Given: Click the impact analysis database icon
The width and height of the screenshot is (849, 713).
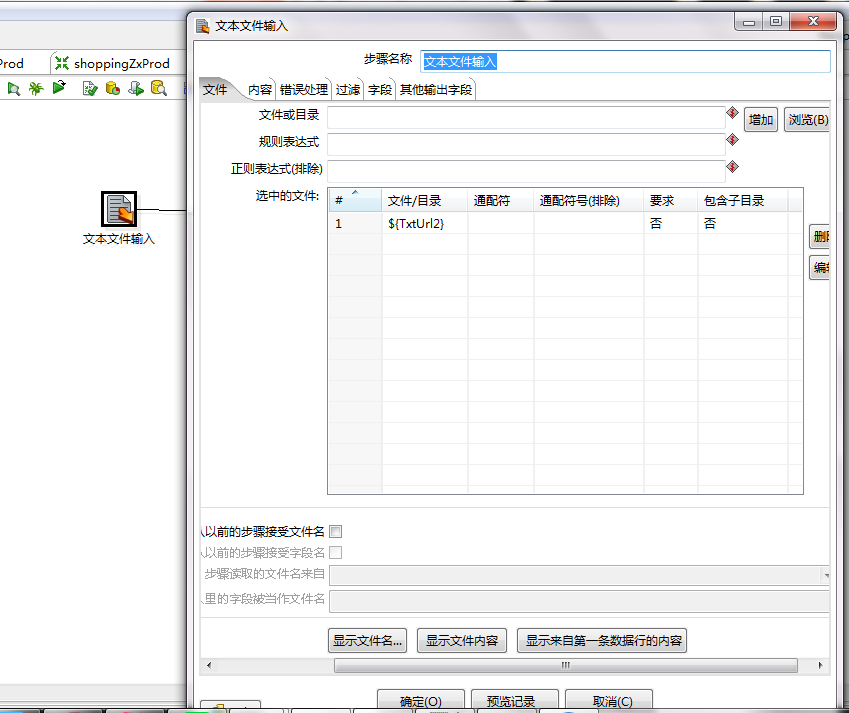Looking at the screenshot, I should point(111,88).
